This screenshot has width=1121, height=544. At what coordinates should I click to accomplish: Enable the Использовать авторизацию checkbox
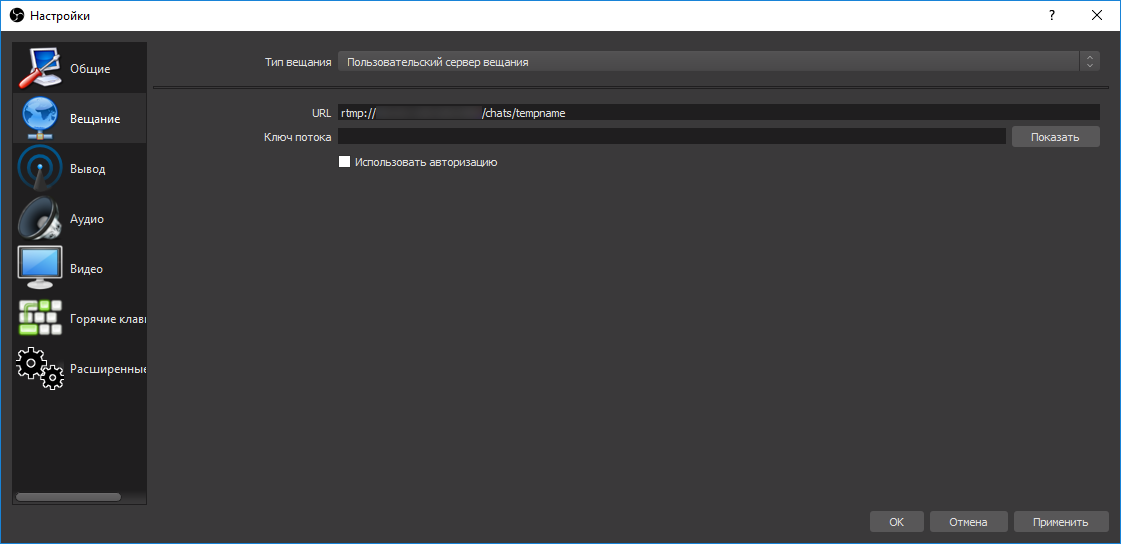click(345, 162)
